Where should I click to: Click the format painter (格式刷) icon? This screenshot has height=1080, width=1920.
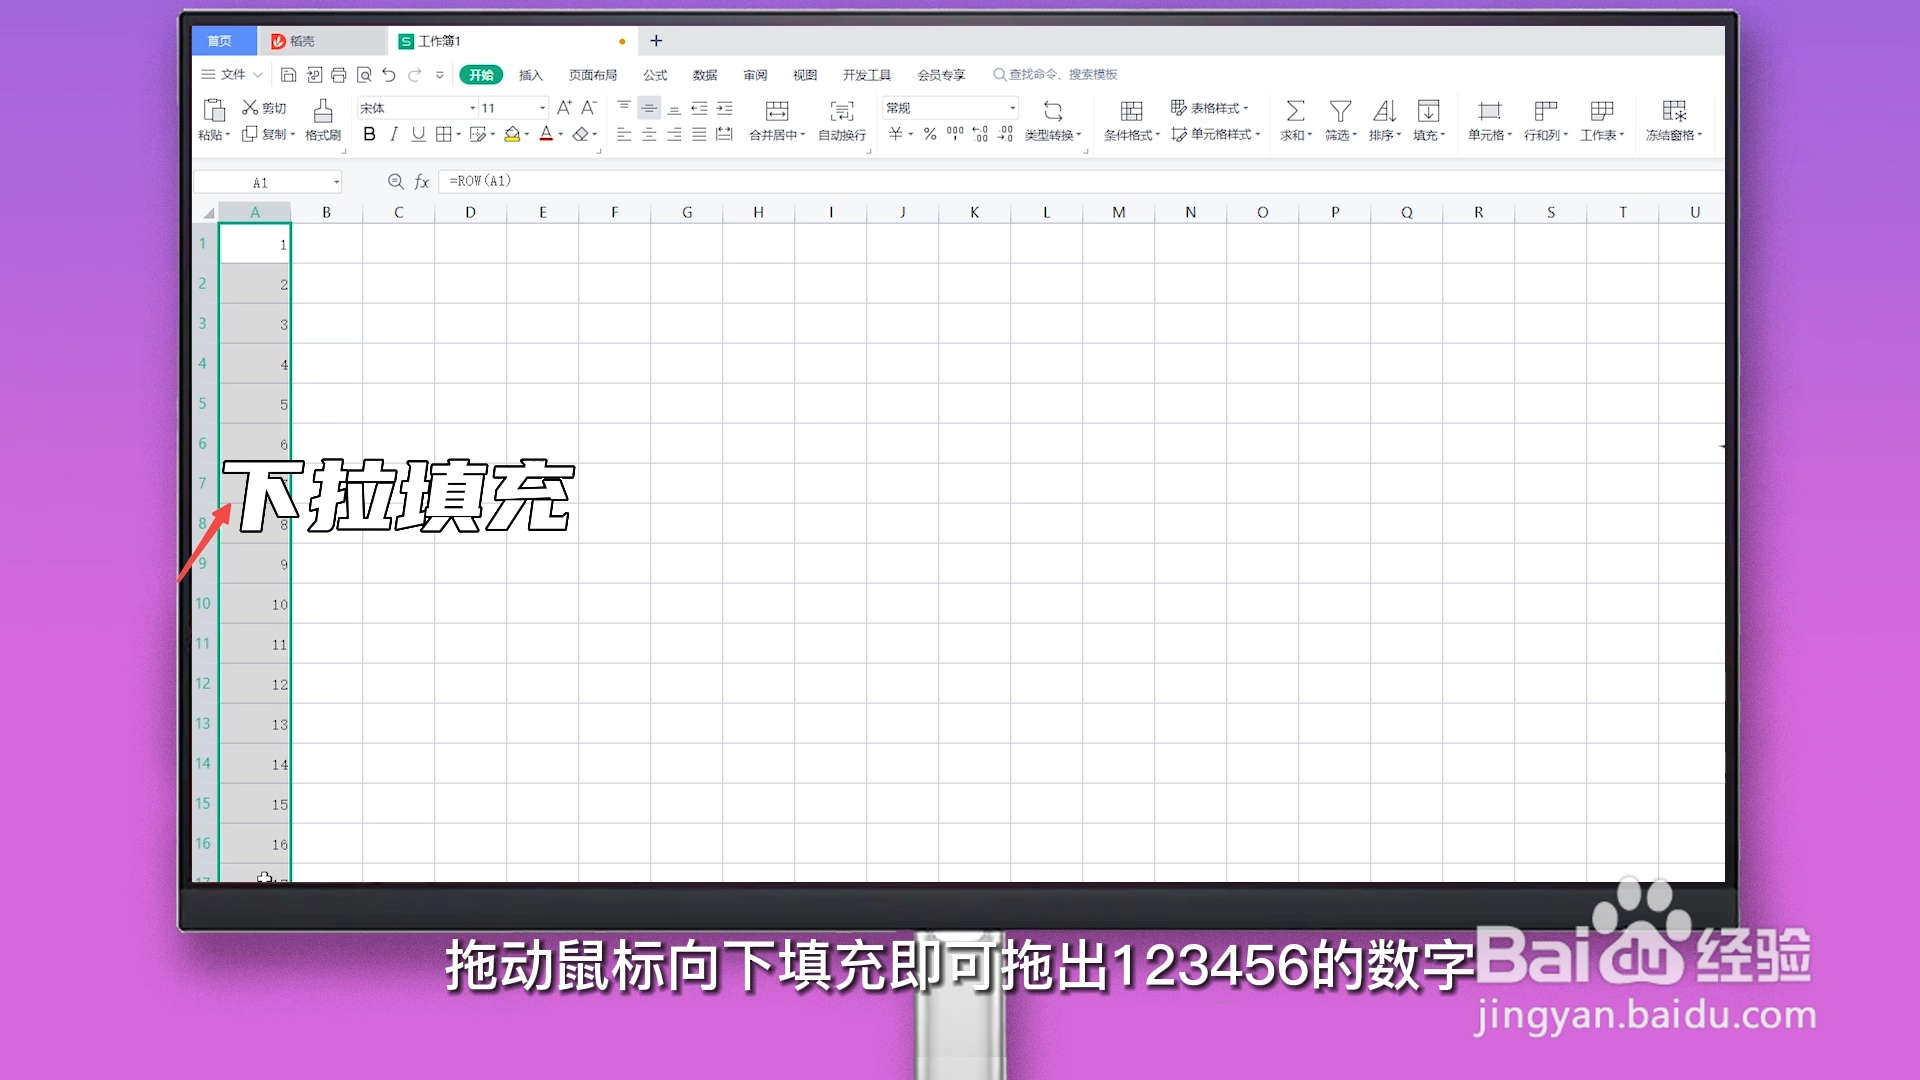click(322, 120)
